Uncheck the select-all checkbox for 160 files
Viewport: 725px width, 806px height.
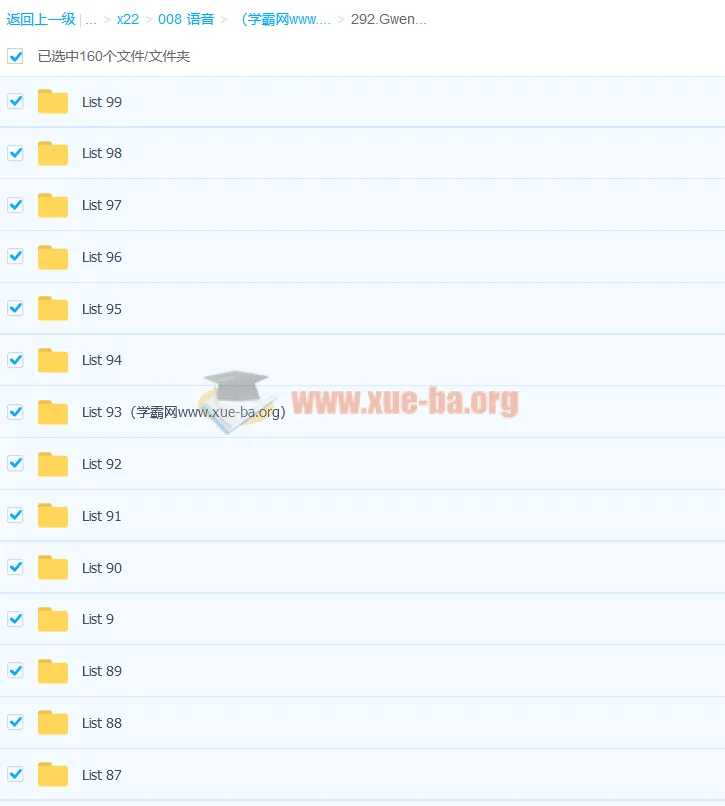[15, 56]
